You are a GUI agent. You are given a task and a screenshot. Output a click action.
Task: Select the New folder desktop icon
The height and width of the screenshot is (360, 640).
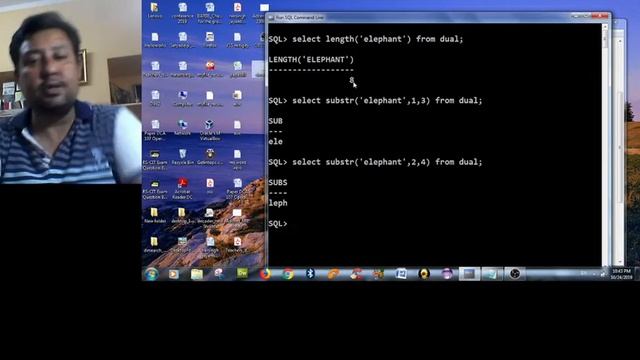click(x=155, y=215)
